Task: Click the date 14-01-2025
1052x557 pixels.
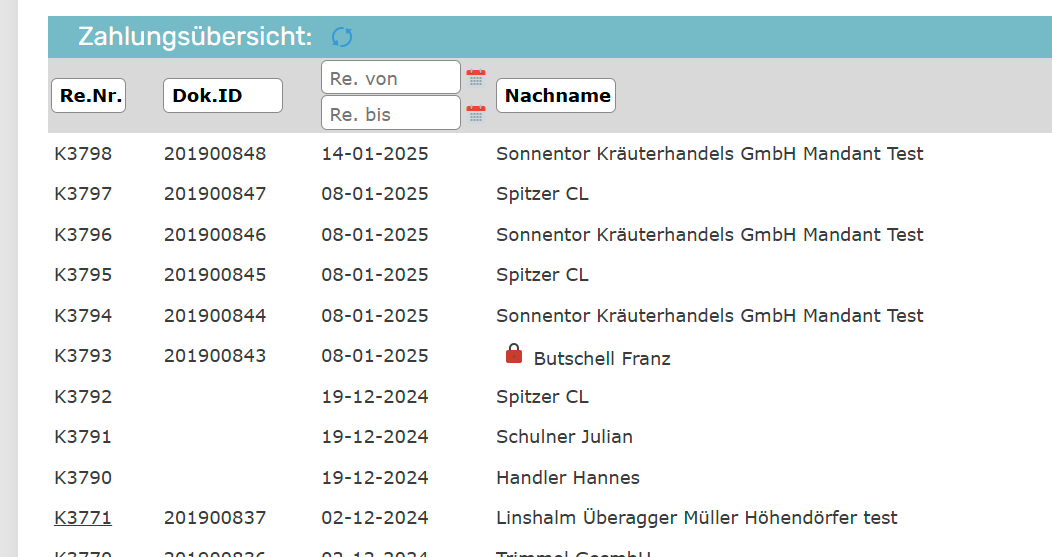Action: [x=374, y=154]
